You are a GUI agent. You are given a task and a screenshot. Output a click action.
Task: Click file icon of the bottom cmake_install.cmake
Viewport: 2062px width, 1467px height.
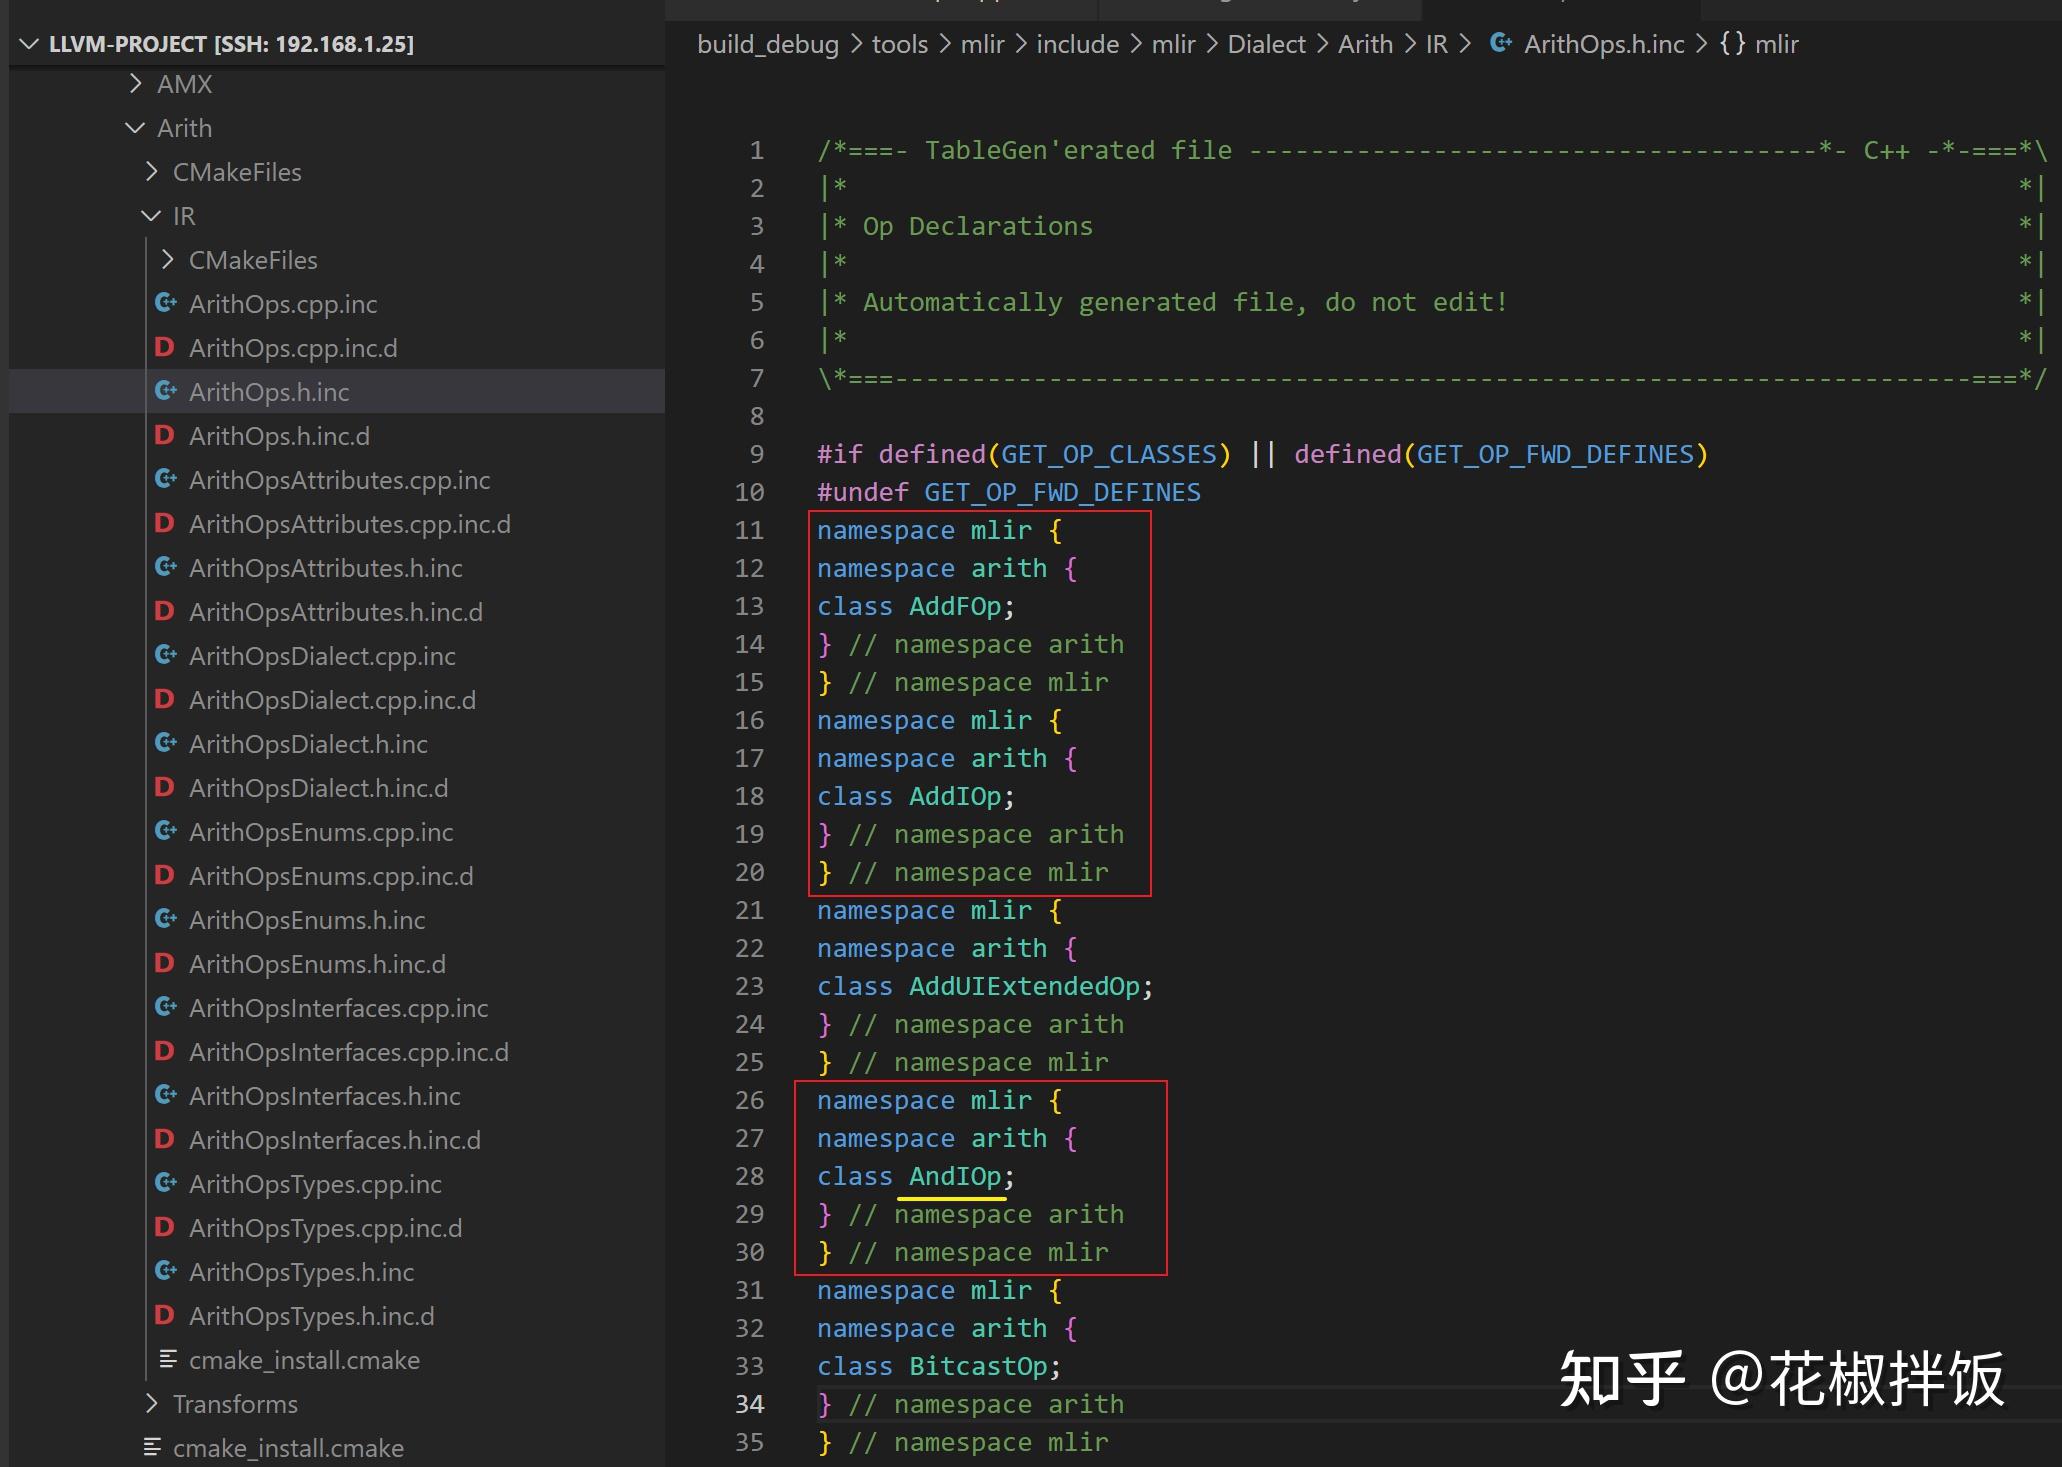coord(152,1447)
